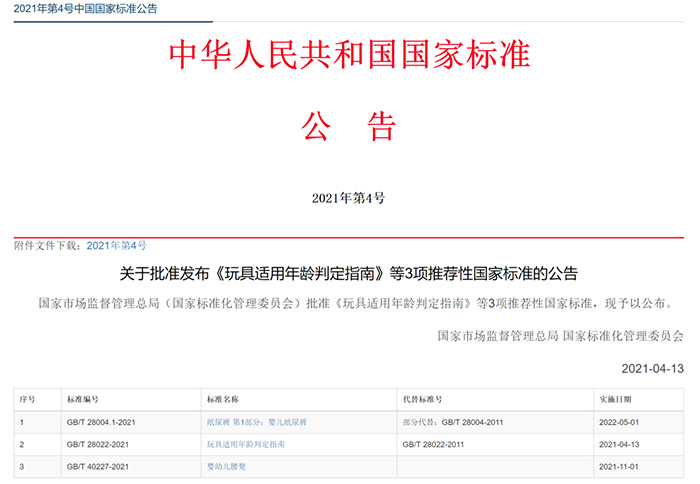Click the announcement date 2021-04-13 above the table
The image size is (700, 484).
tap(653, 366)
